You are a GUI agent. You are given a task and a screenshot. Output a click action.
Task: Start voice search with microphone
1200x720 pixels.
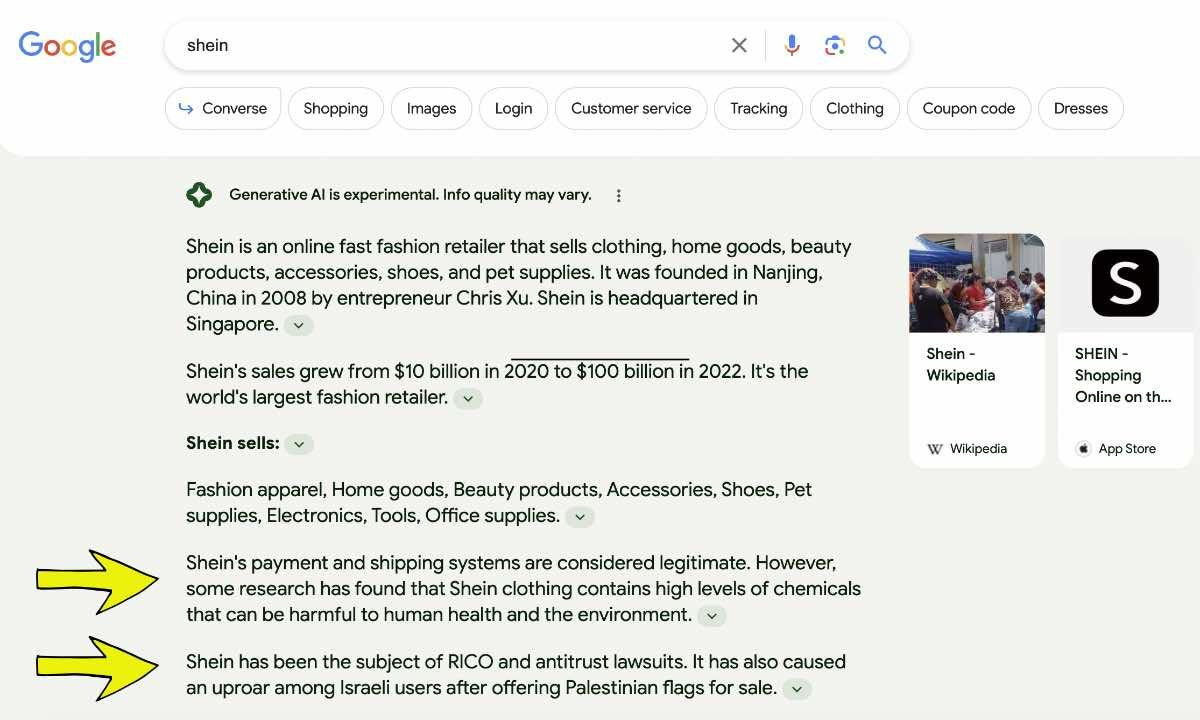coord(792,45)
